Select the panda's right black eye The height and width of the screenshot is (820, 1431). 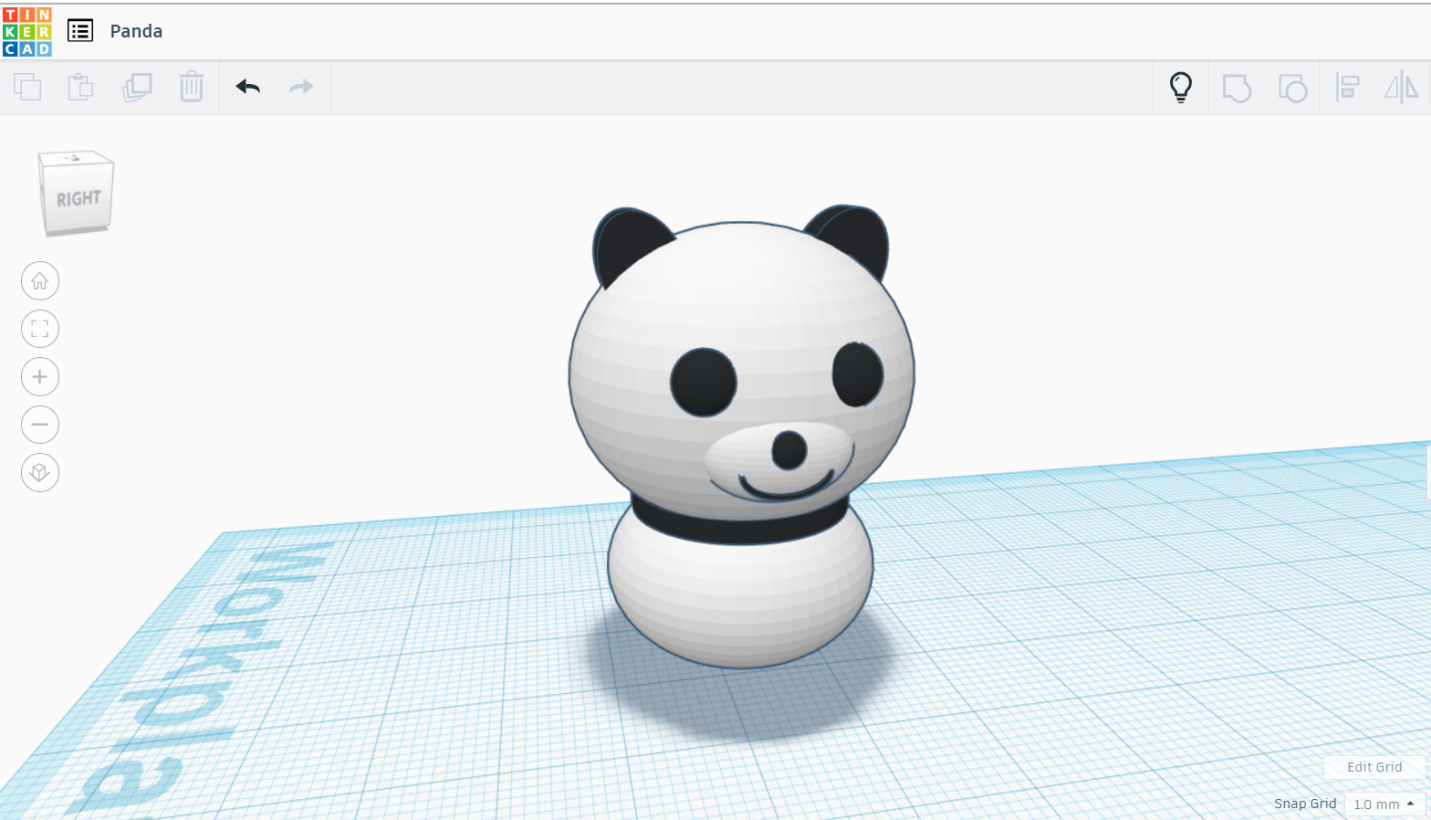[858, 375]
